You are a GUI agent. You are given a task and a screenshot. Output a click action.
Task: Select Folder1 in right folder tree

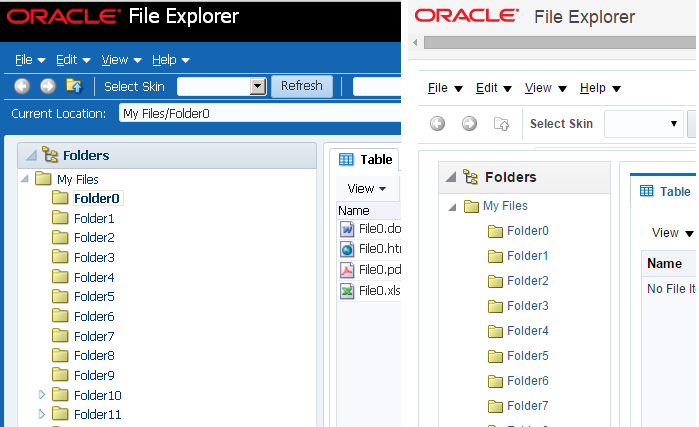528,256
